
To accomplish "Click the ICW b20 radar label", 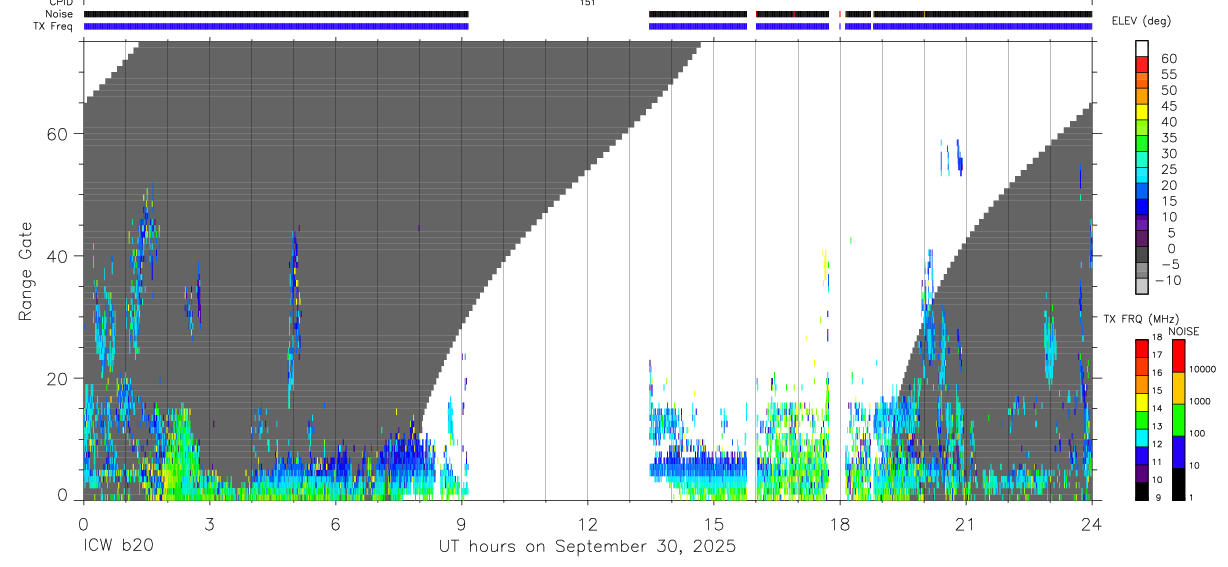I will coord(118,546).
